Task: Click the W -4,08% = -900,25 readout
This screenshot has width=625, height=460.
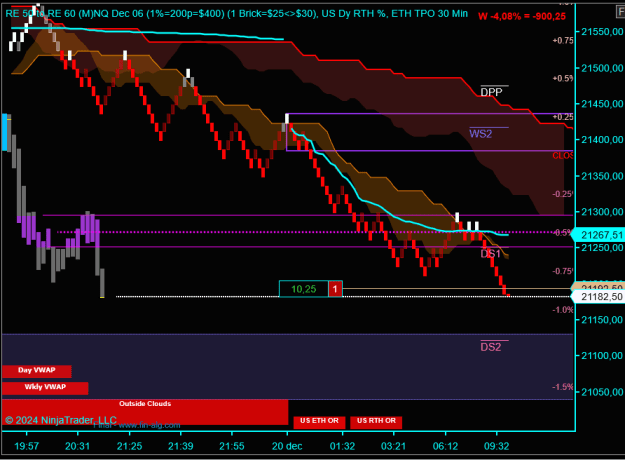Action: pyautogui.click(x=522, y=16)
